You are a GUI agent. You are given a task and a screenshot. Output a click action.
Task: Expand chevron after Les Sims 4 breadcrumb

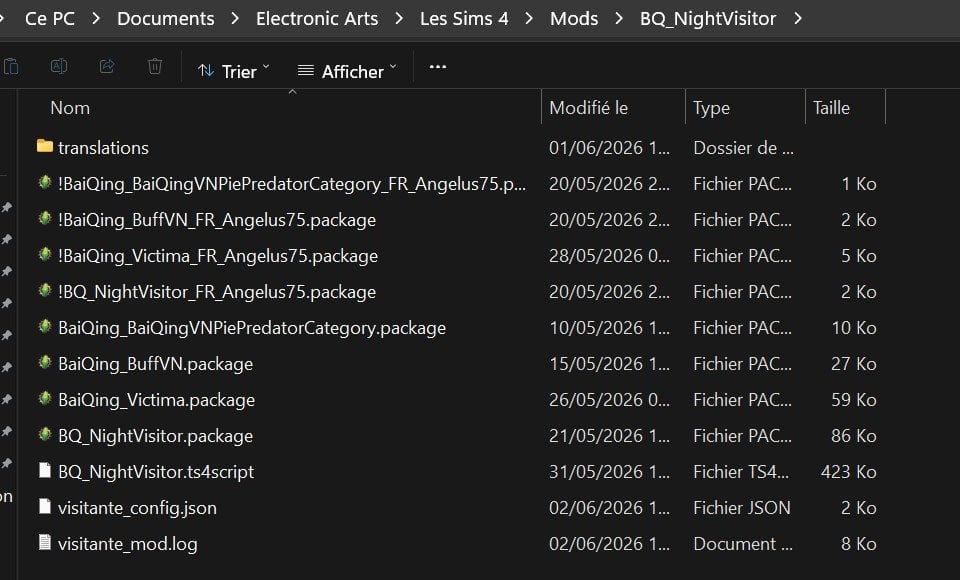coord(529,18)
